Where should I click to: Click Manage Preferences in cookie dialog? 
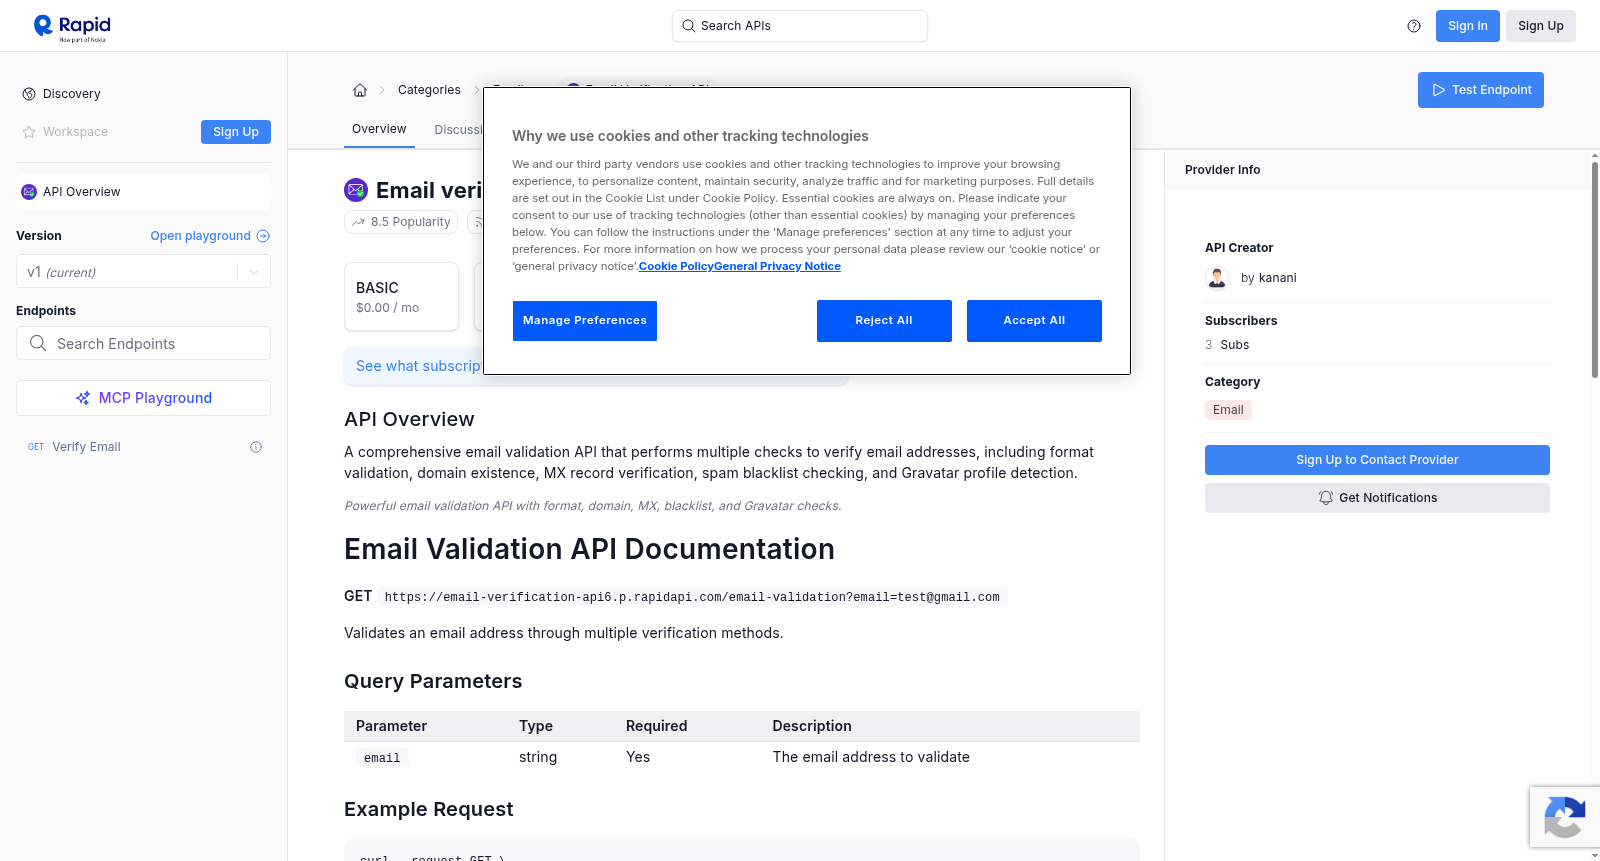point(585,321)
